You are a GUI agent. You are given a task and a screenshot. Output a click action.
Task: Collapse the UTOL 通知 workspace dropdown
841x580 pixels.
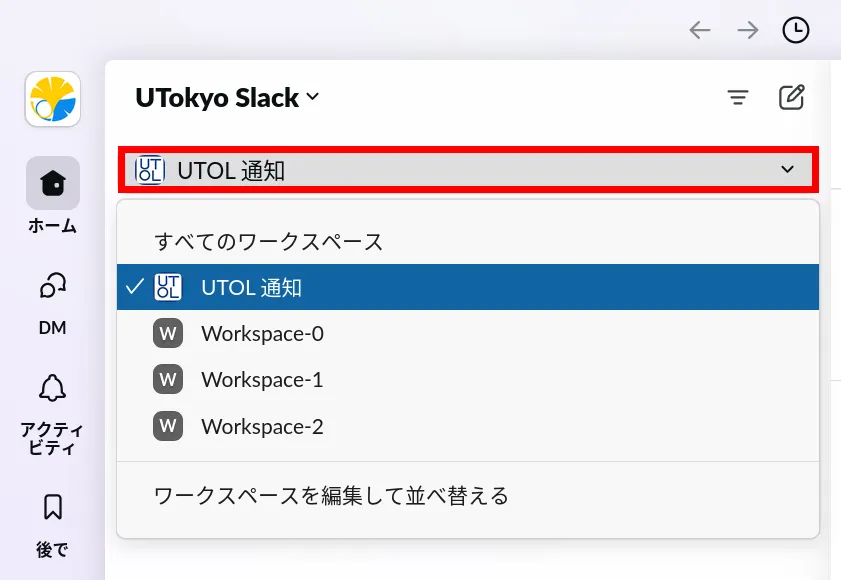pos(470,170)
